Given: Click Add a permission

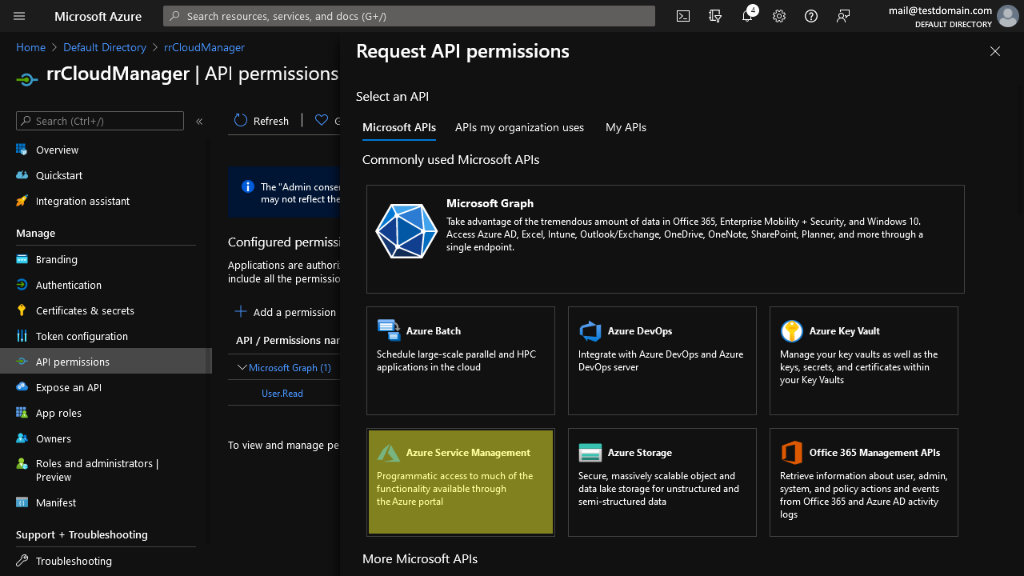Looking at the screenshot, I should pos(285,312).
